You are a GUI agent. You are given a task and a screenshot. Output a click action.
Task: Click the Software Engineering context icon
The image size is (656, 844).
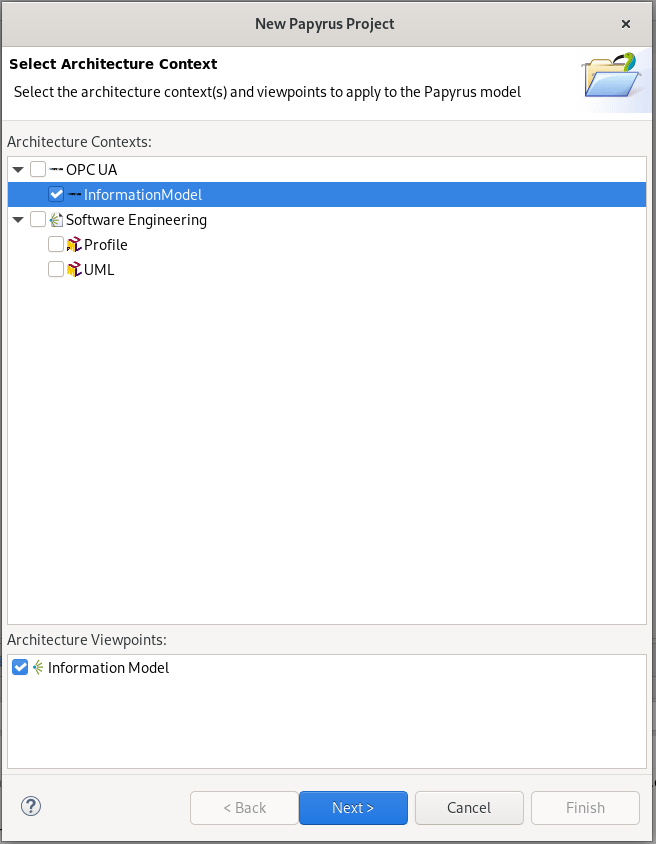(56, 220)
